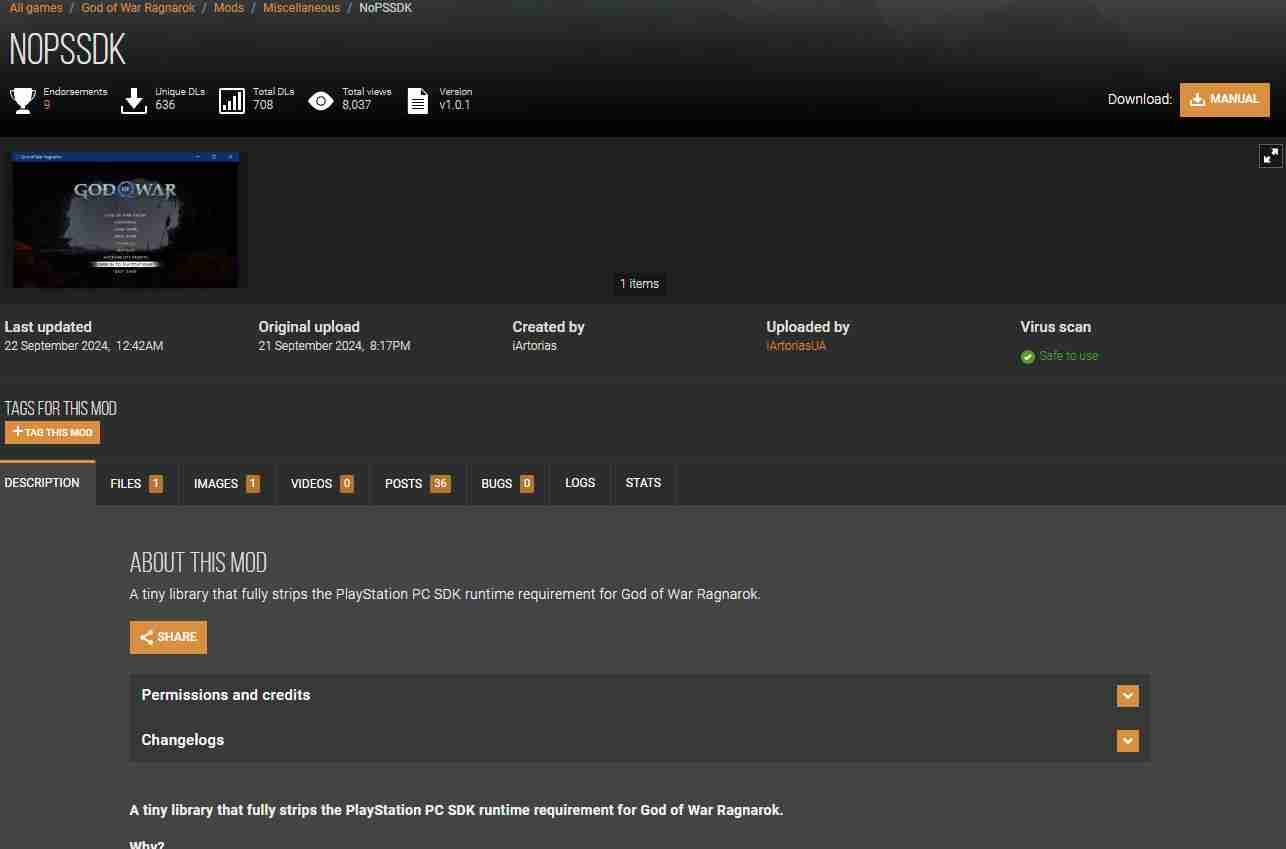Open the God of War main menu thumbnail
This screenshot has width=1286, height=849.
(125, 219)
